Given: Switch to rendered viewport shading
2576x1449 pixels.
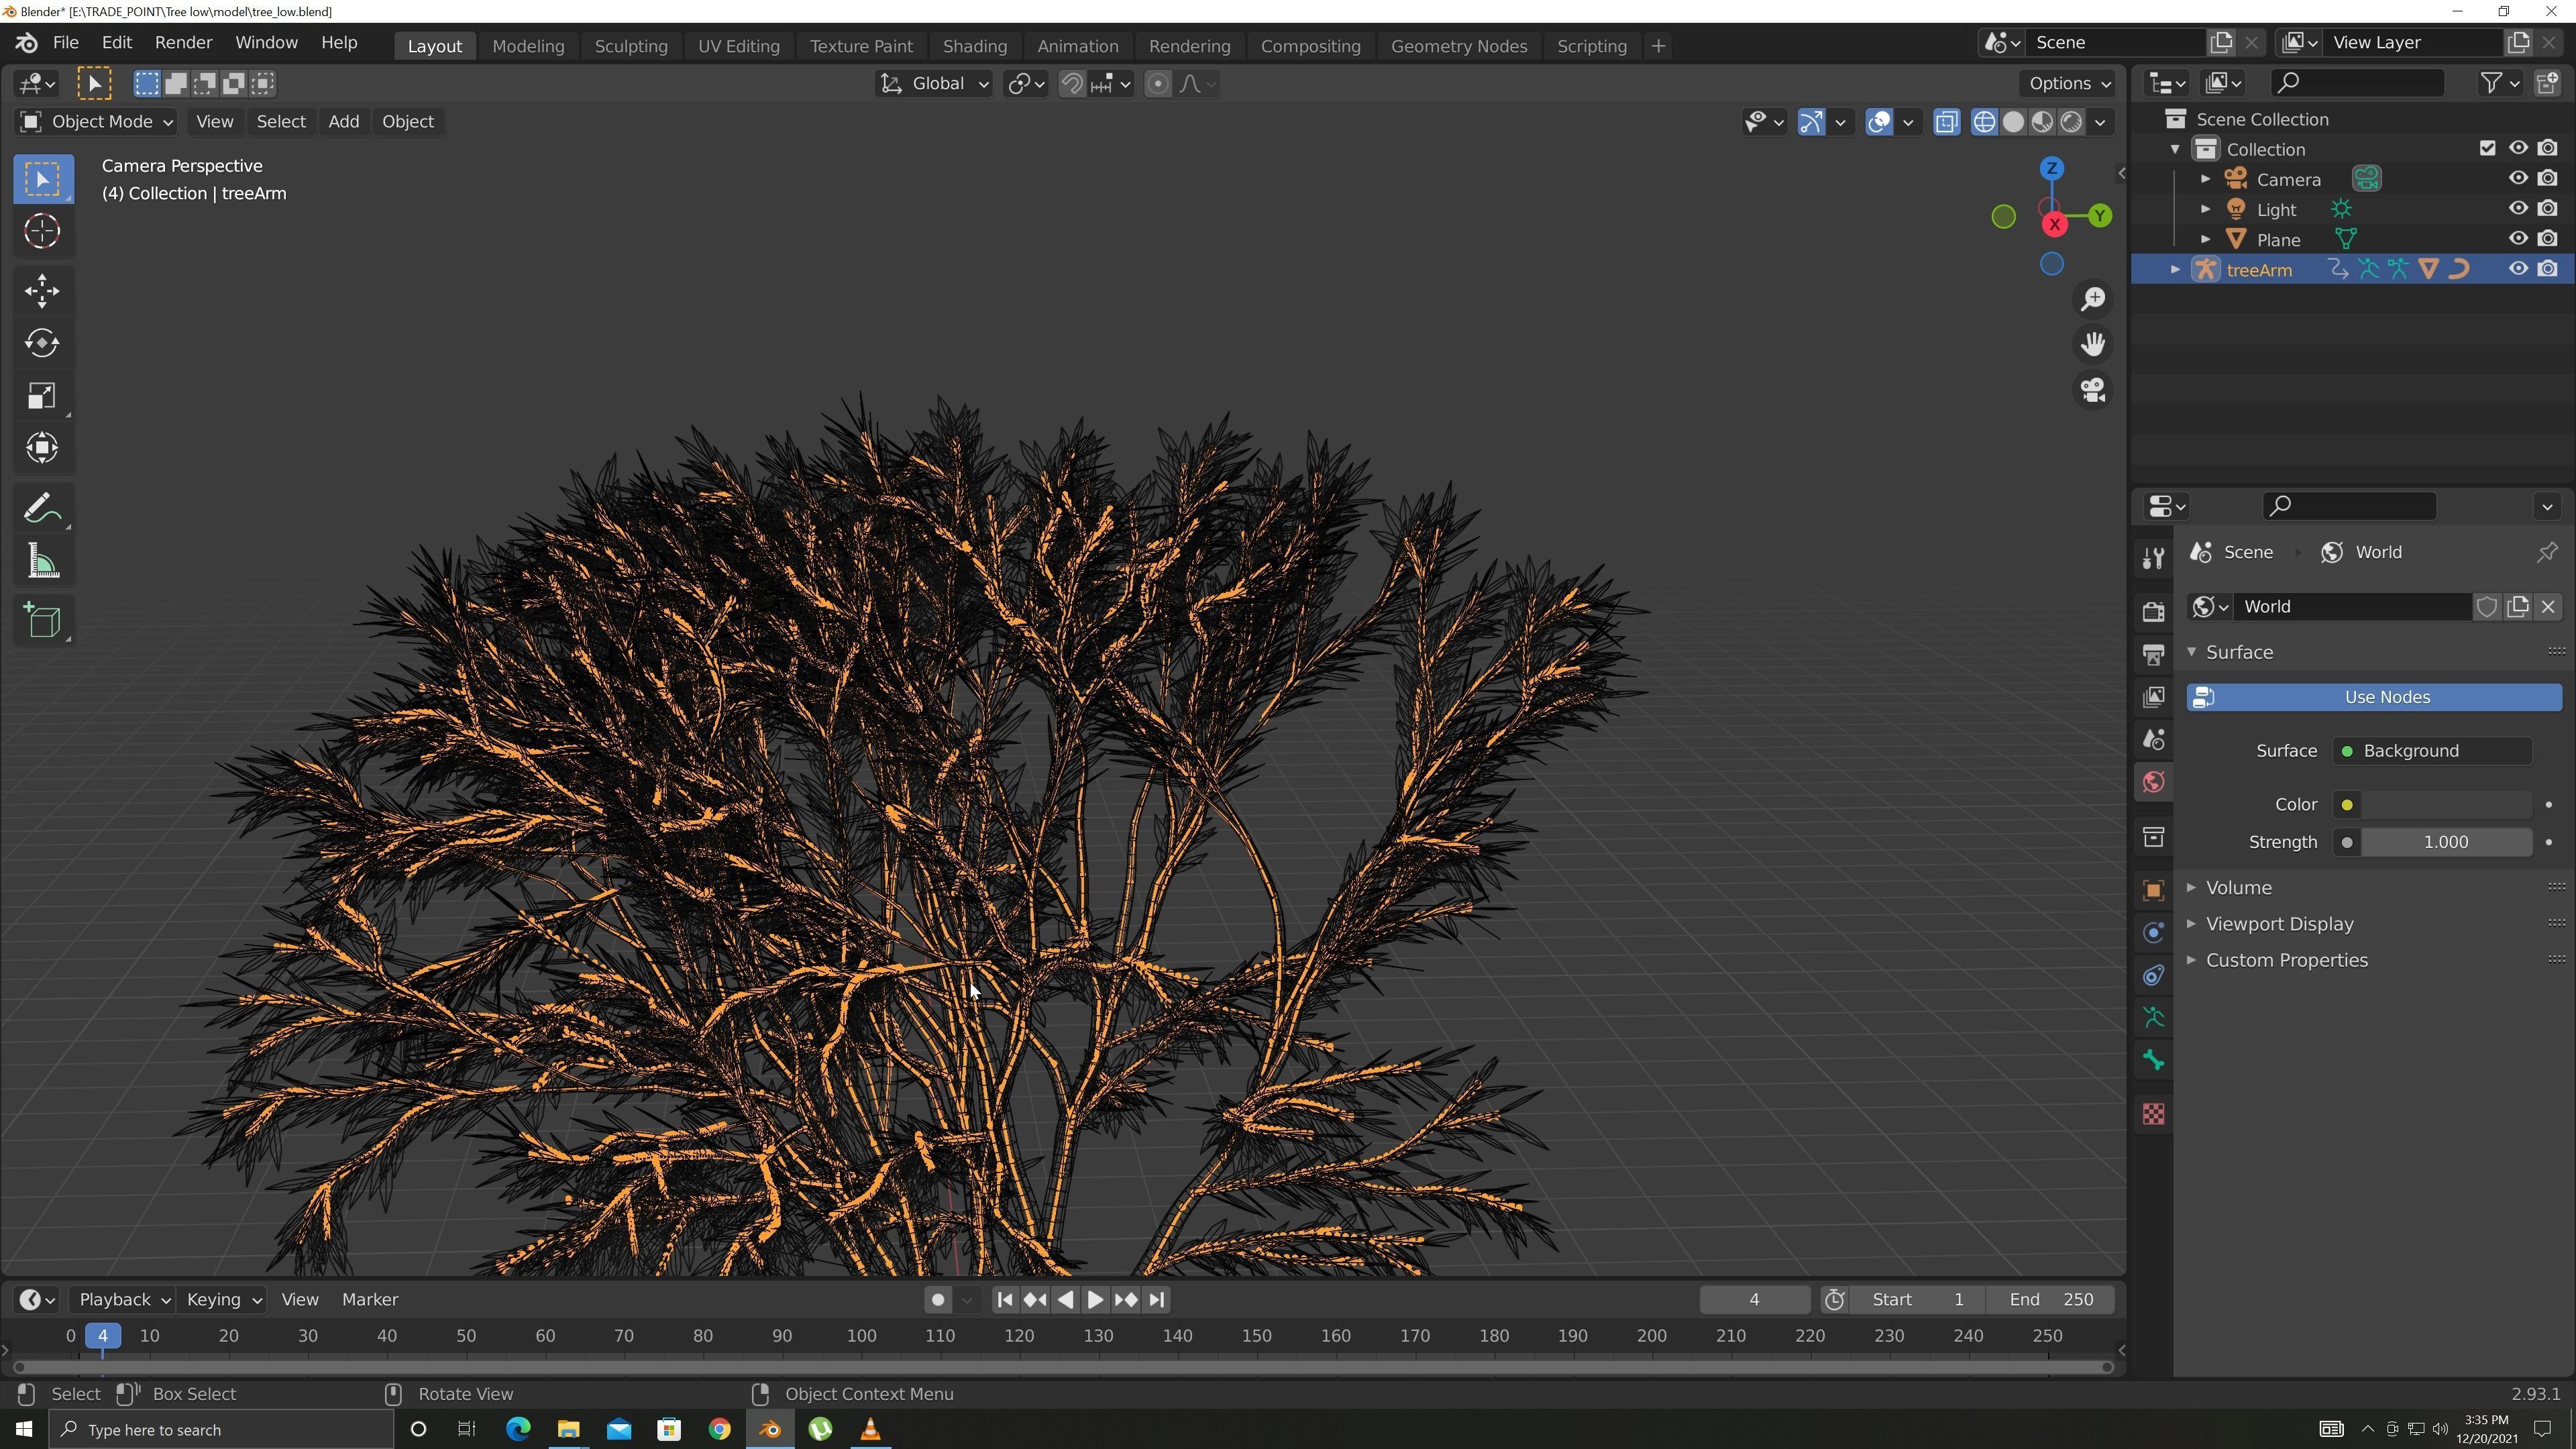Looking at the screenshot, I should 2071,122.
